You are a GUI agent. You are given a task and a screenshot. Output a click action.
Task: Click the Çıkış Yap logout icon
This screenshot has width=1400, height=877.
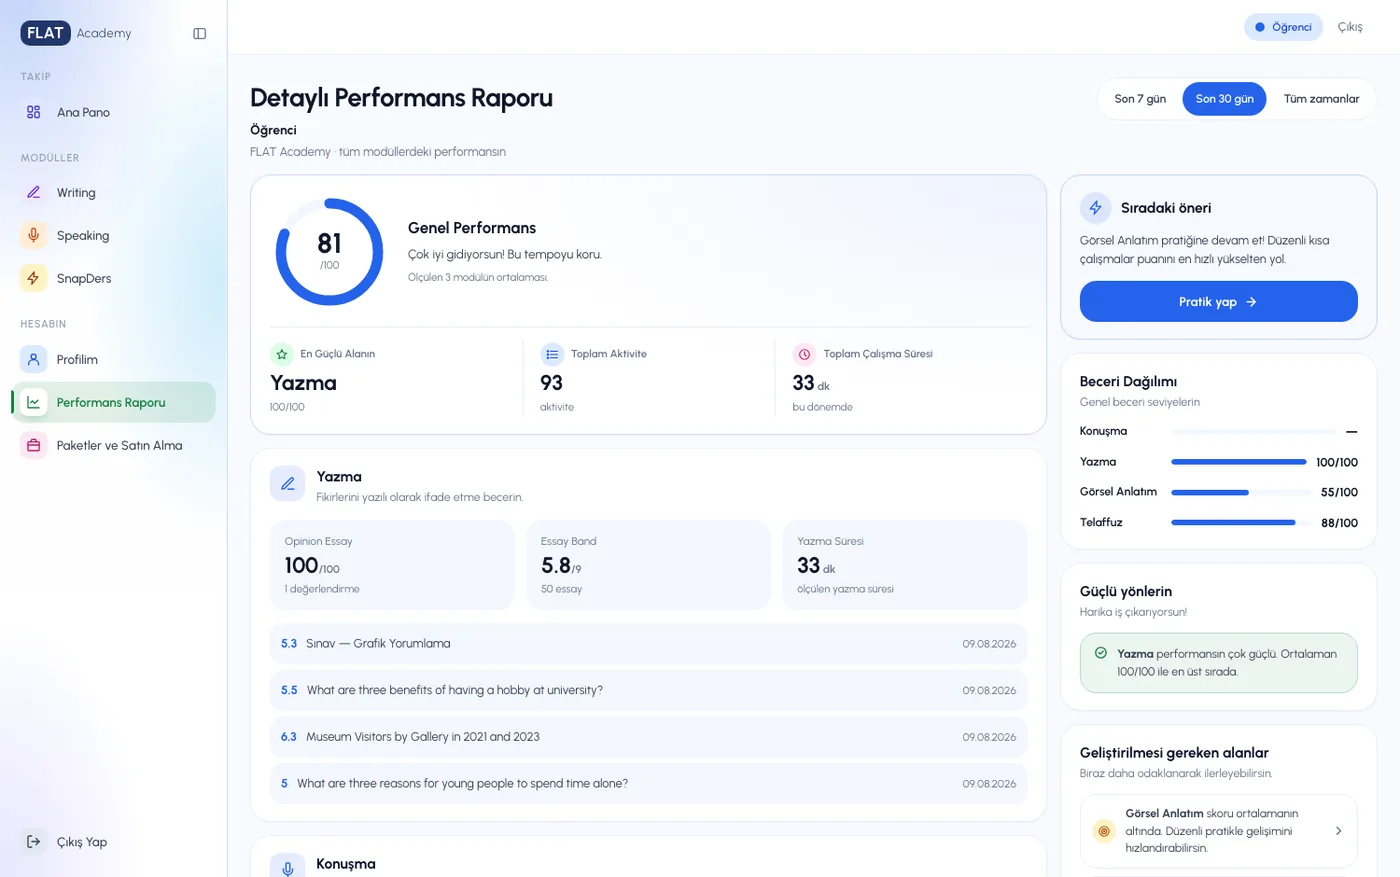(x=33, y=841)
